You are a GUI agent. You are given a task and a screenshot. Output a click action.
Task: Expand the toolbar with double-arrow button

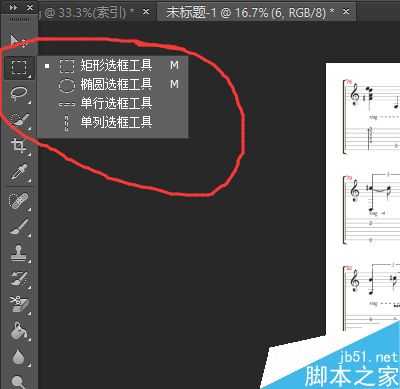point(13,7)
